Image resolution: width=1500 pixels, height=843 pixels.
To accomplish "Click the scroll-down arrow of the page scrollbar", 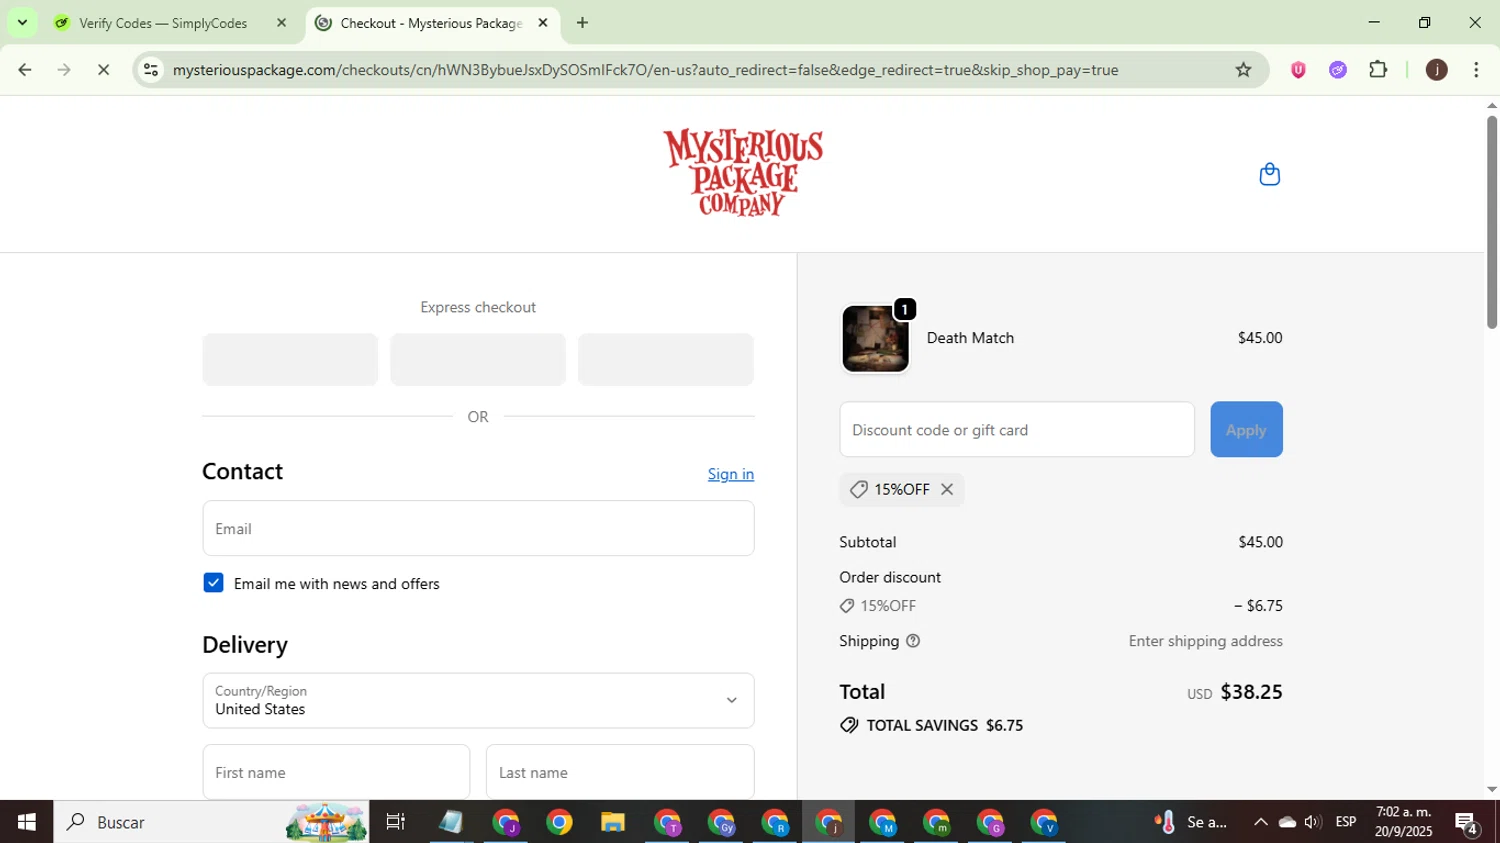I will 1491,789.
